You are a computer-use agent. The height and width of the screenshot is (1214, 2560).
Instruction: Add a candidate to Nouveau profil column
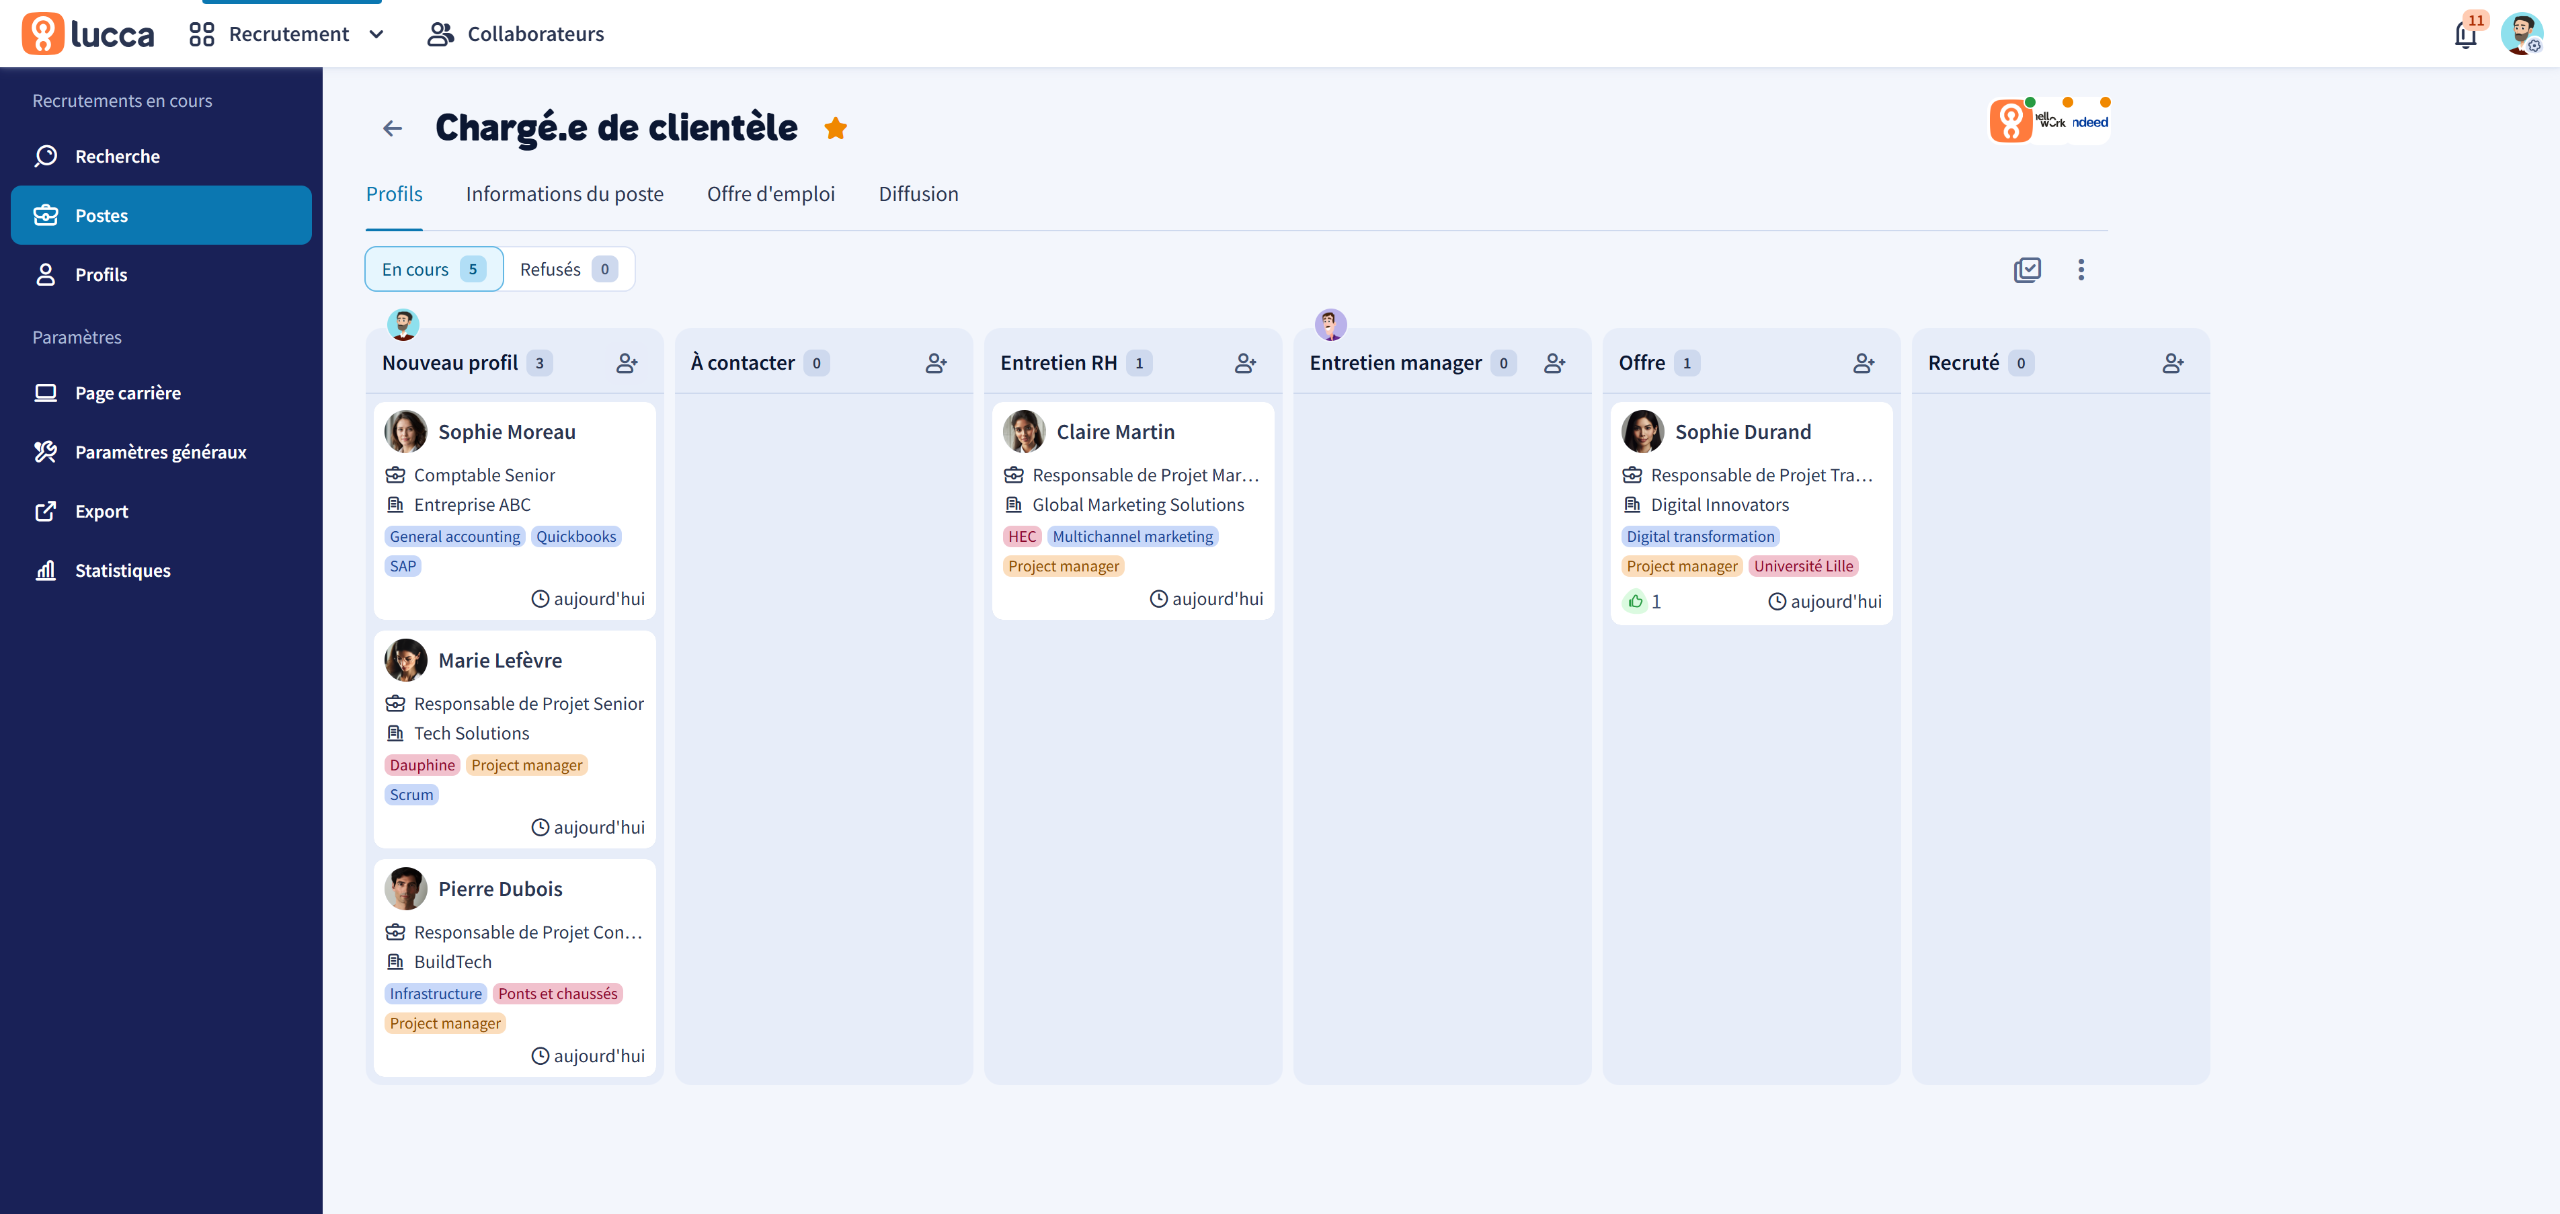627,363
